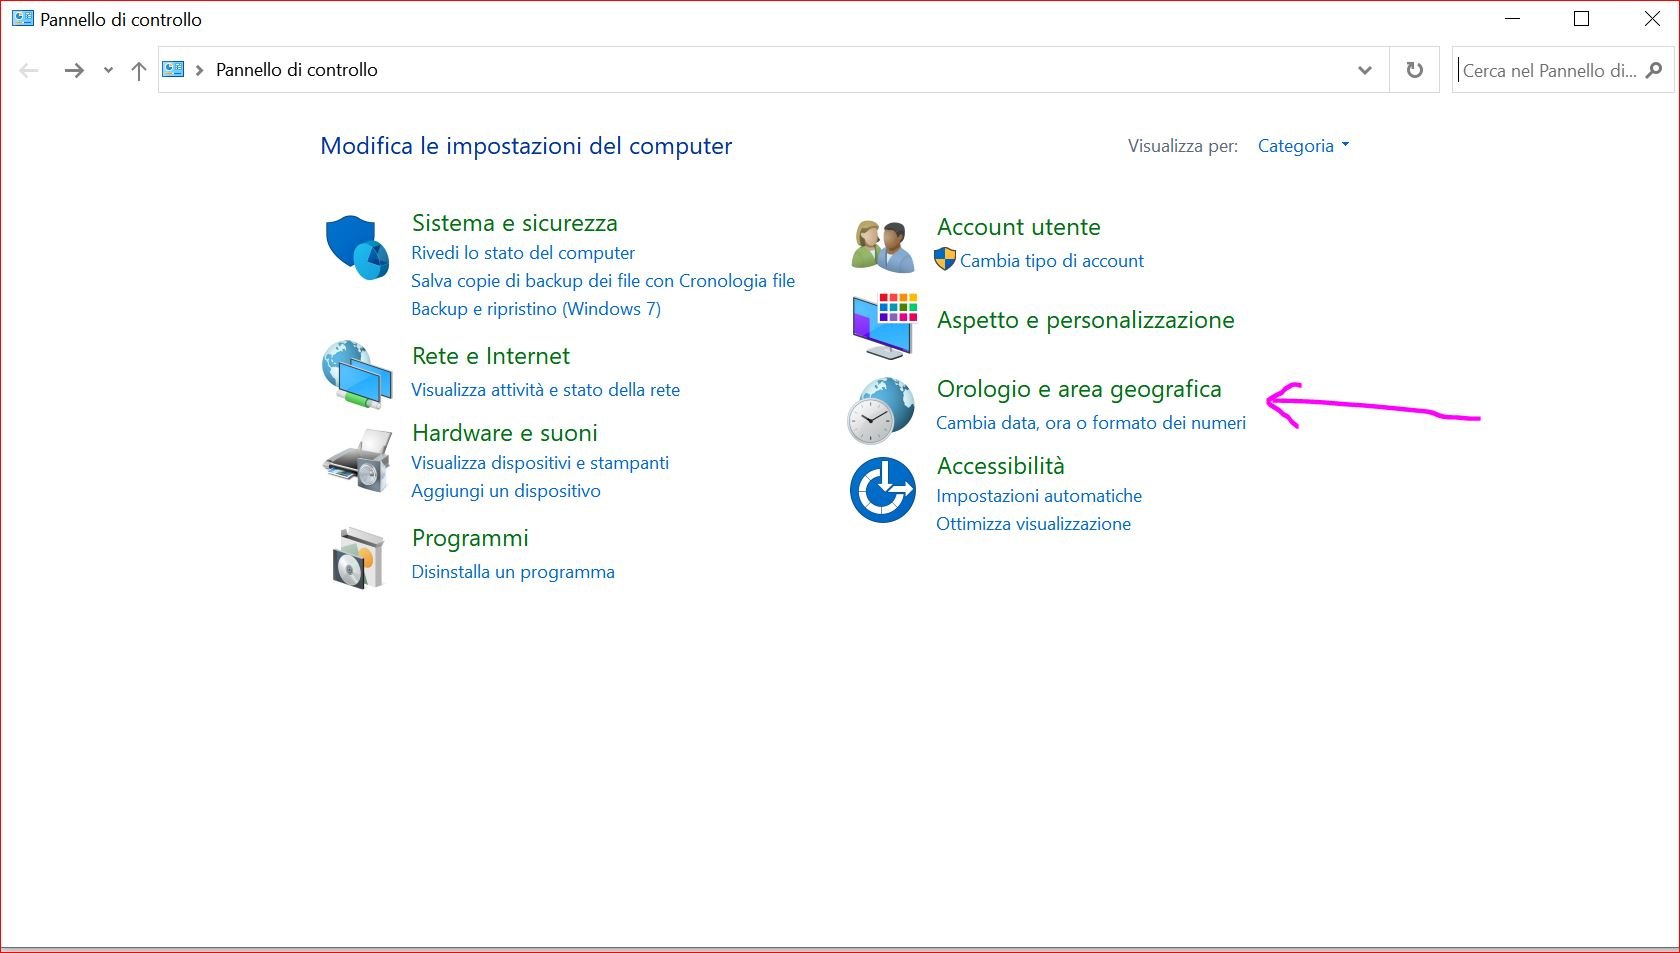Open the Categoria view dropdown
The height and width of the screenshot is (953, 1680).
(1303, 146)
